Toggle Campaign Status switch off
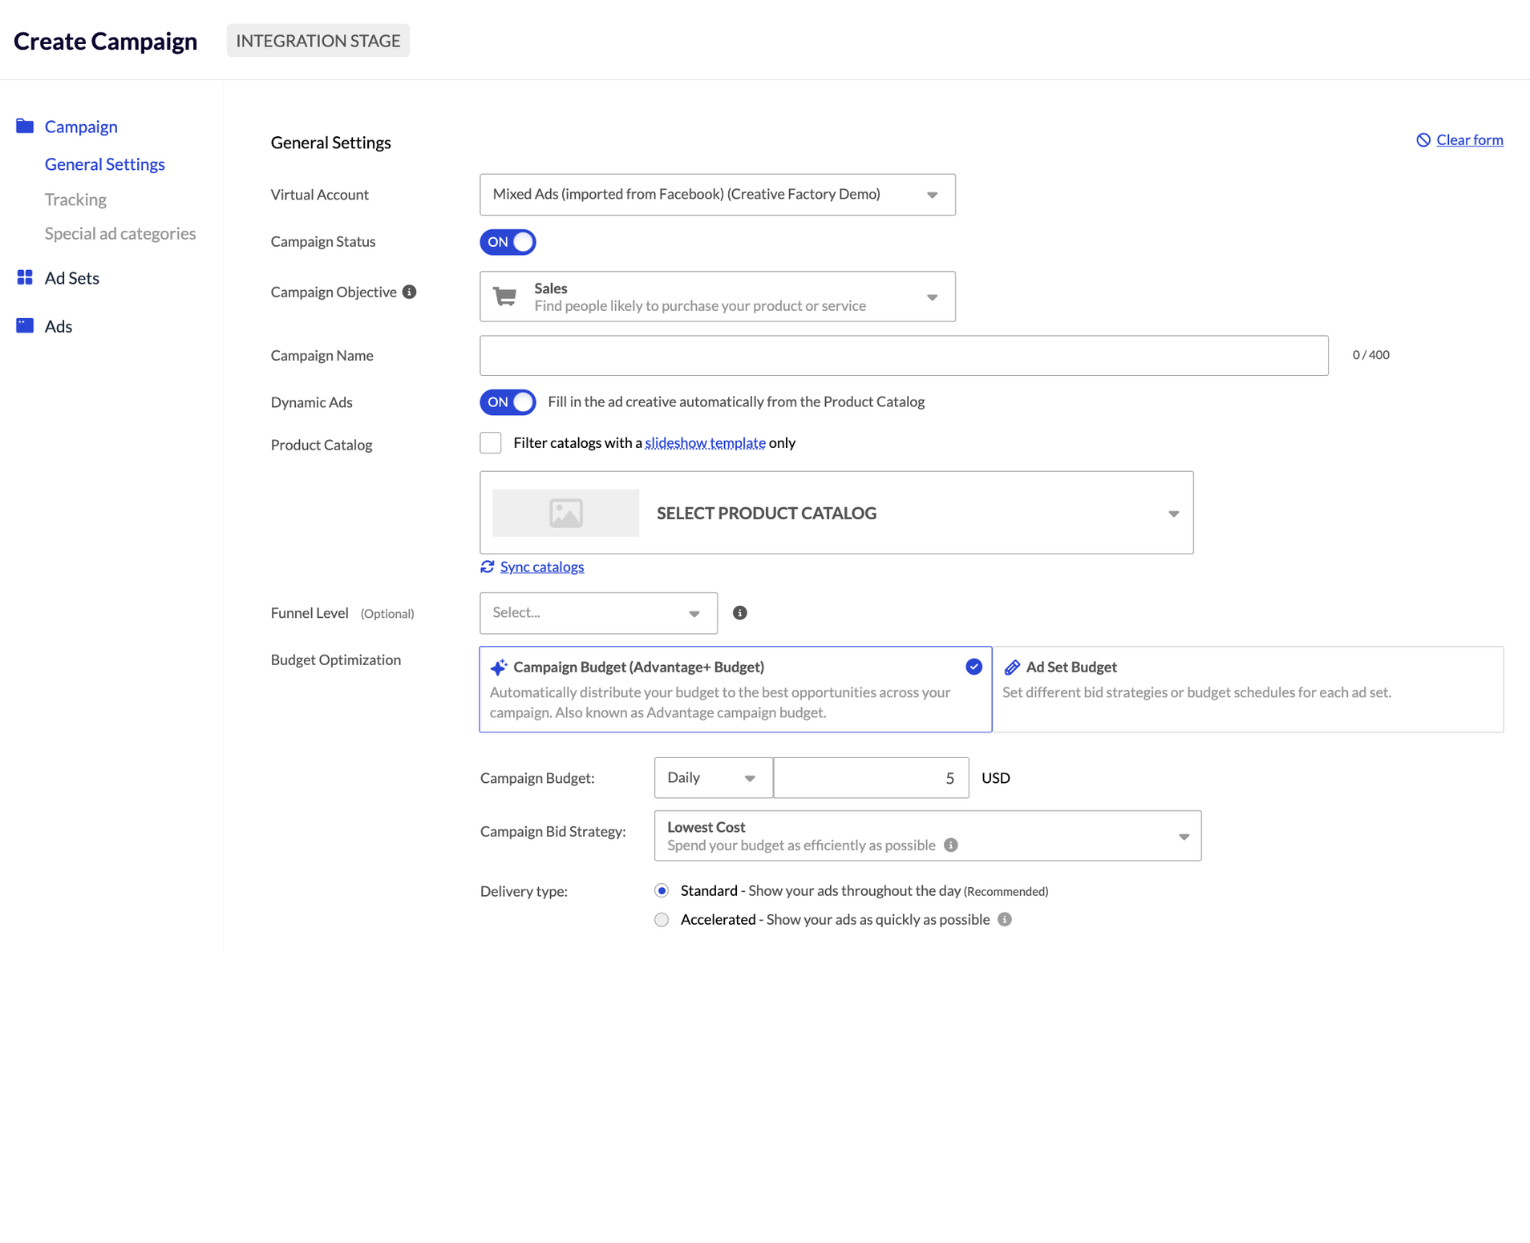The height and width of the screenshot is (1243, 1530). click(508, 242)
